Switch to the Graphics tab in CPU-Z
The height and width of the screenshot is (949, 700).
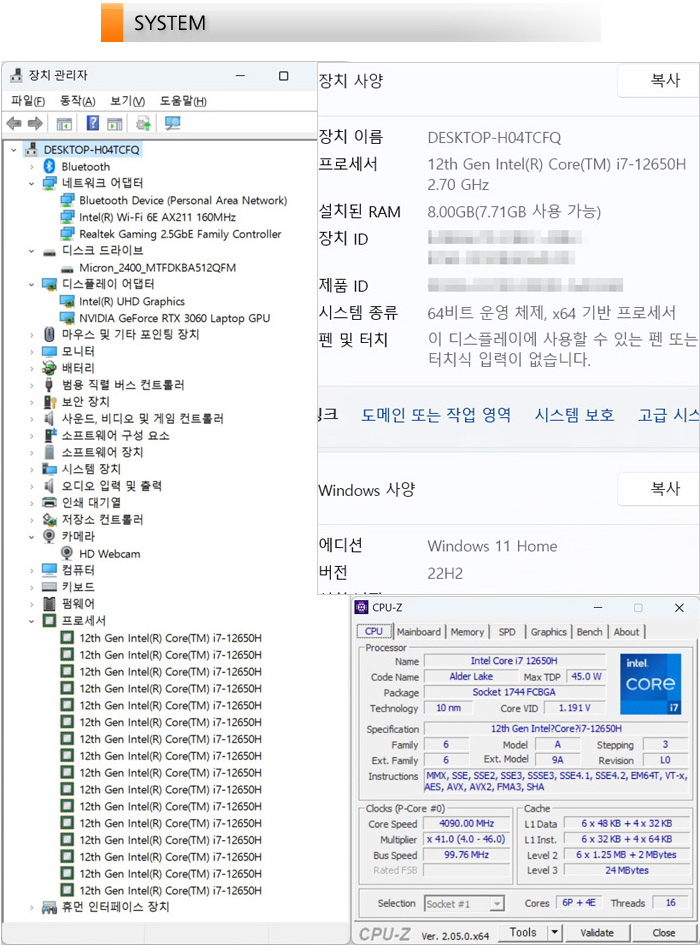pos(549,632)
